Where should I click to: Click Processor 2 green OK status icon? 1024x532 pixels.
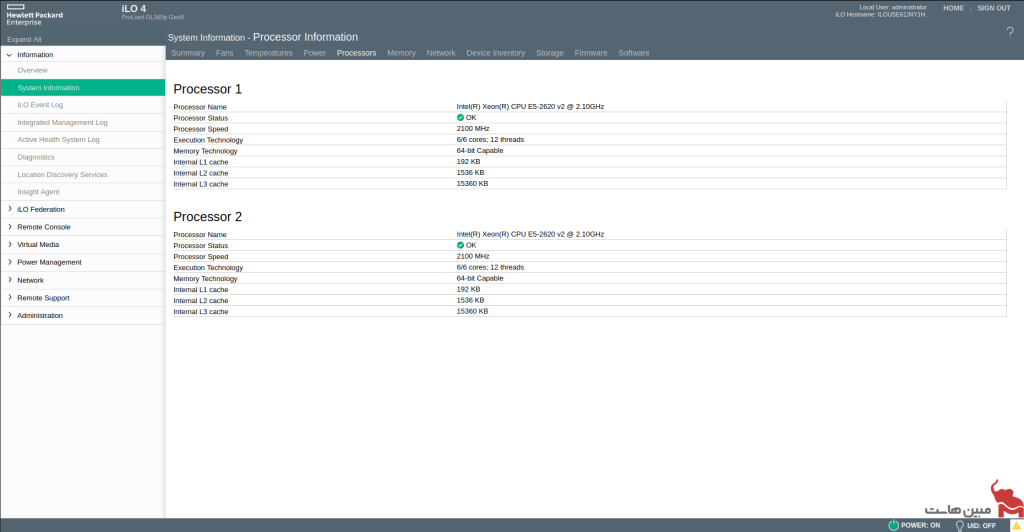460,245
